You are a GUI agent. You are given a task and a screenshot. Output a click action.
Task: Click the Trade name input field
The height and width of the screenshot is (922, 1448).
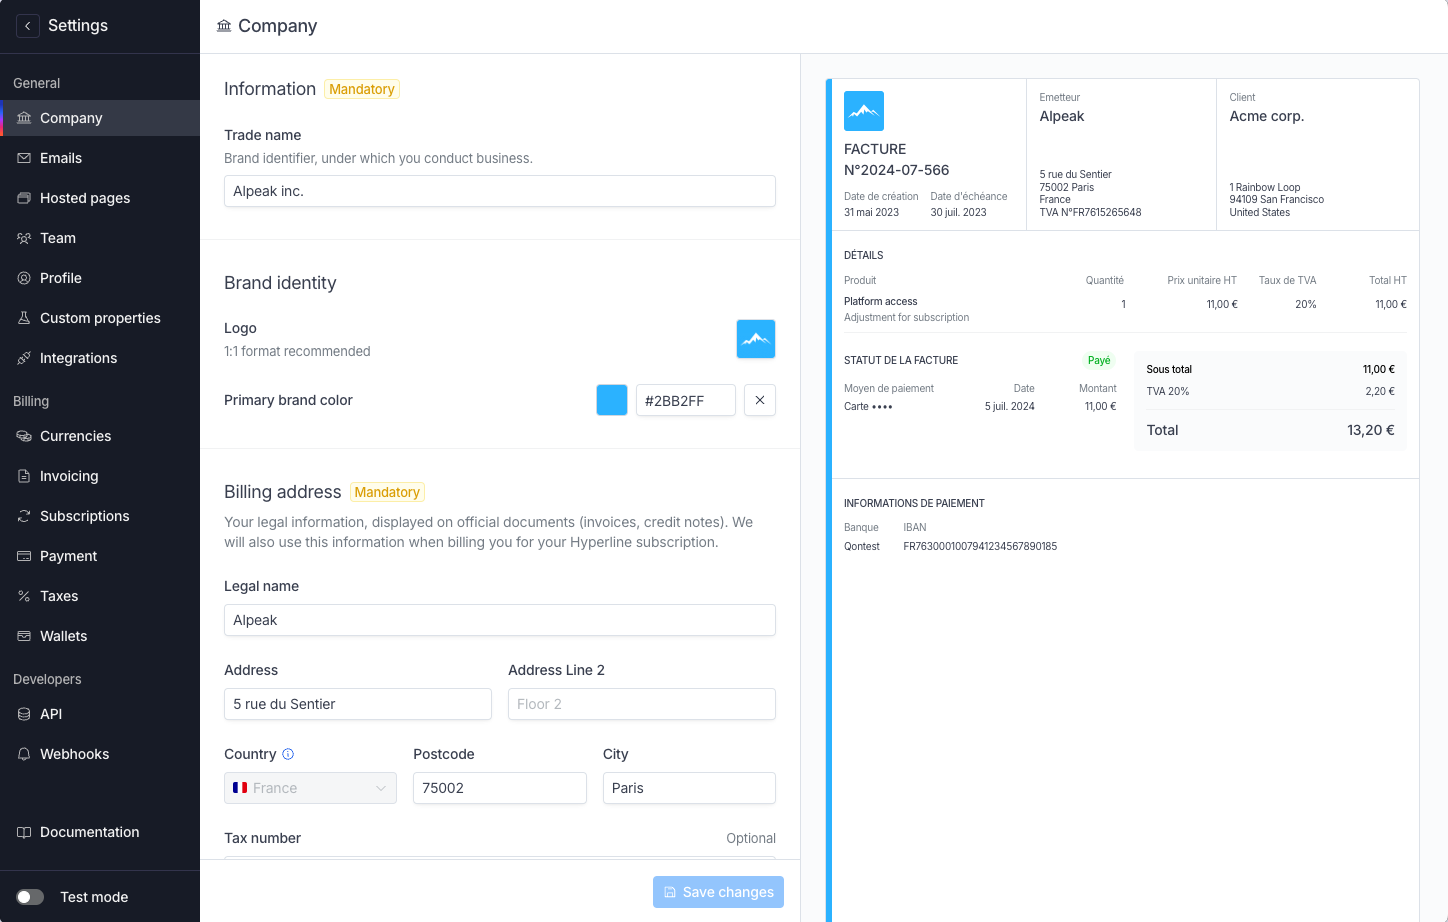(x=500, y=191)
